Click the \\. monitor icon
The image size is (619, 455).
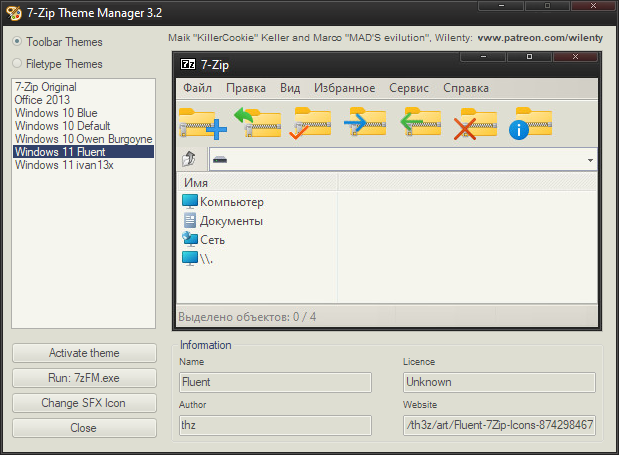click(x=189, y=258)
